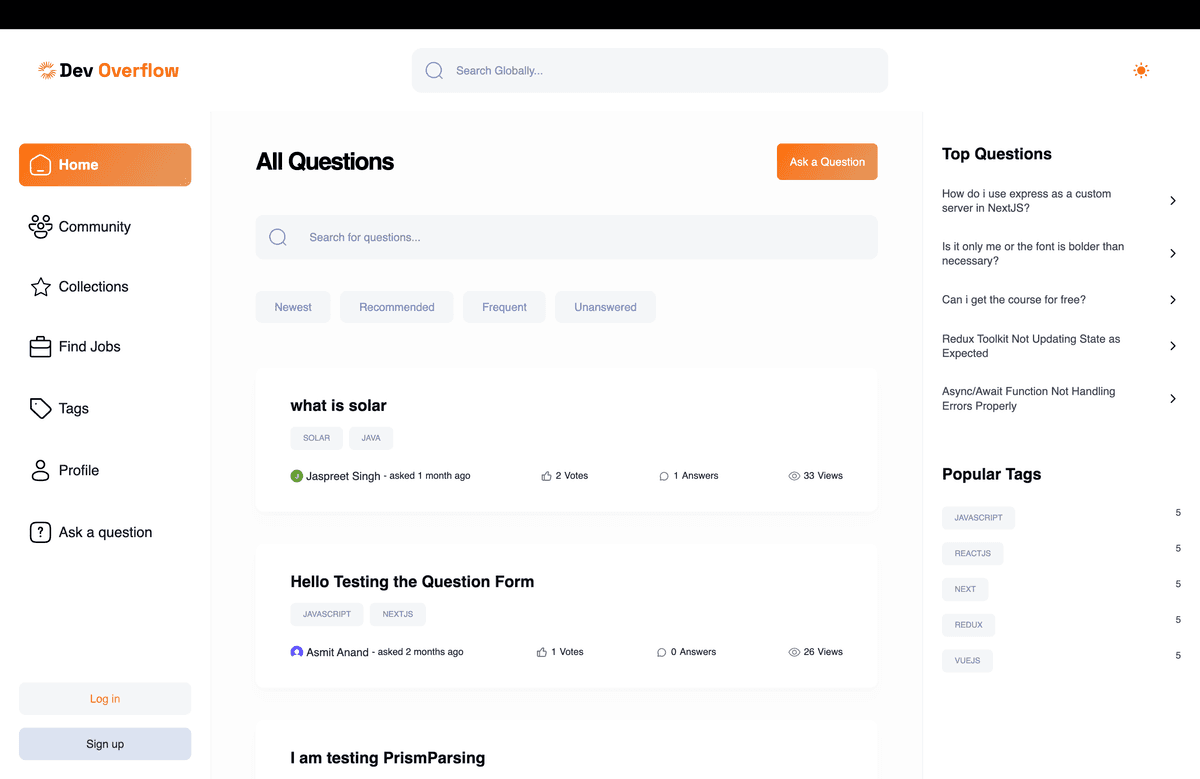Toggle light/dark theme with the sun icon
This screenshot has height=779, width=1200.
(x=1141, y=70)
